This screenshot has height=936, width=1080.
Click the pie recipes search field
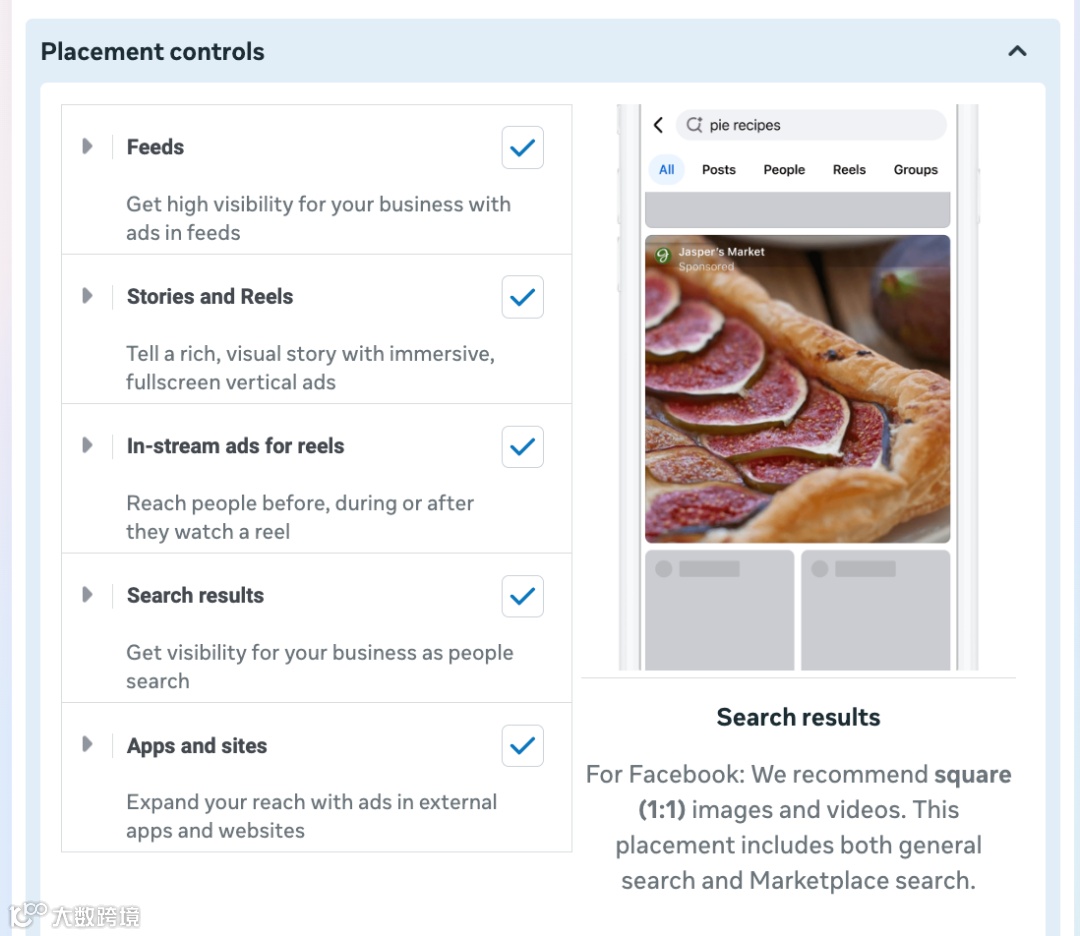coord(820,125)
